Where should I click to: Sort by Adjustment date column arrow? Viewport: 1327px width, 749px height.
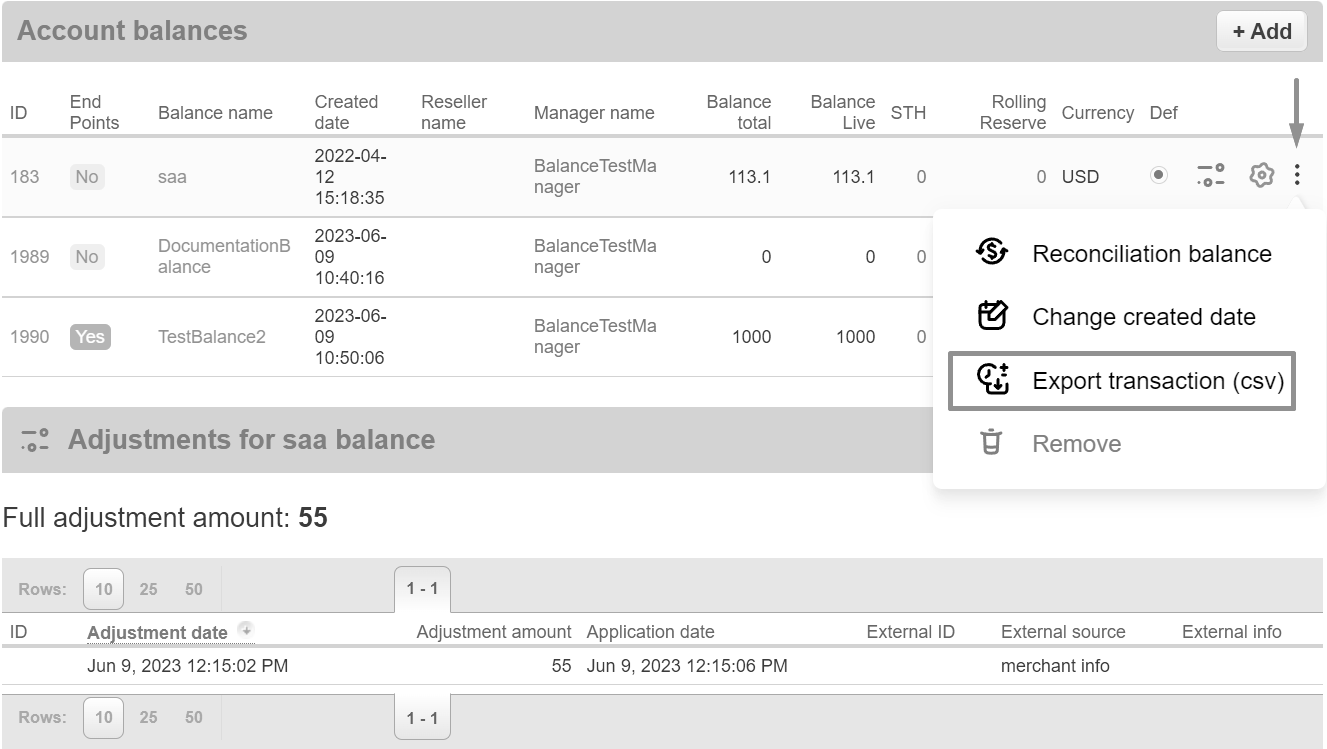click(245, 630)
